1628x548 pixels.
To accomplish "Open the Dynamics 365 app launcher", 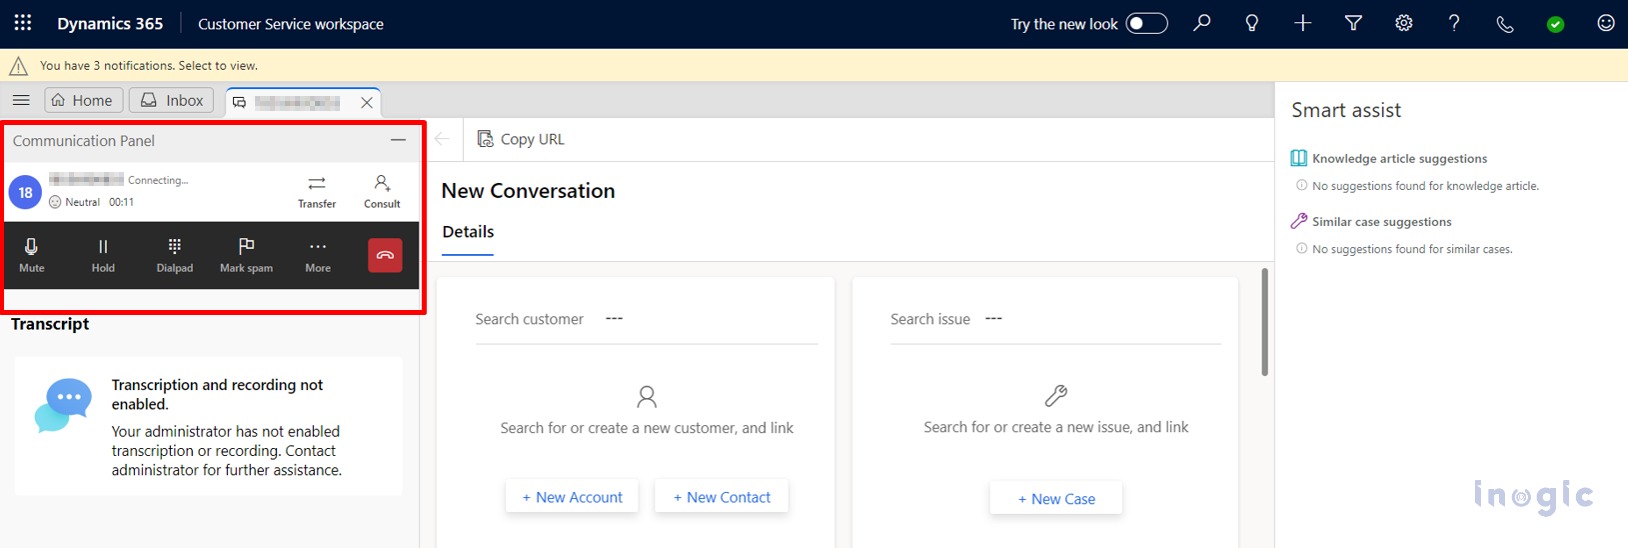I will click(x=23, y=23).
